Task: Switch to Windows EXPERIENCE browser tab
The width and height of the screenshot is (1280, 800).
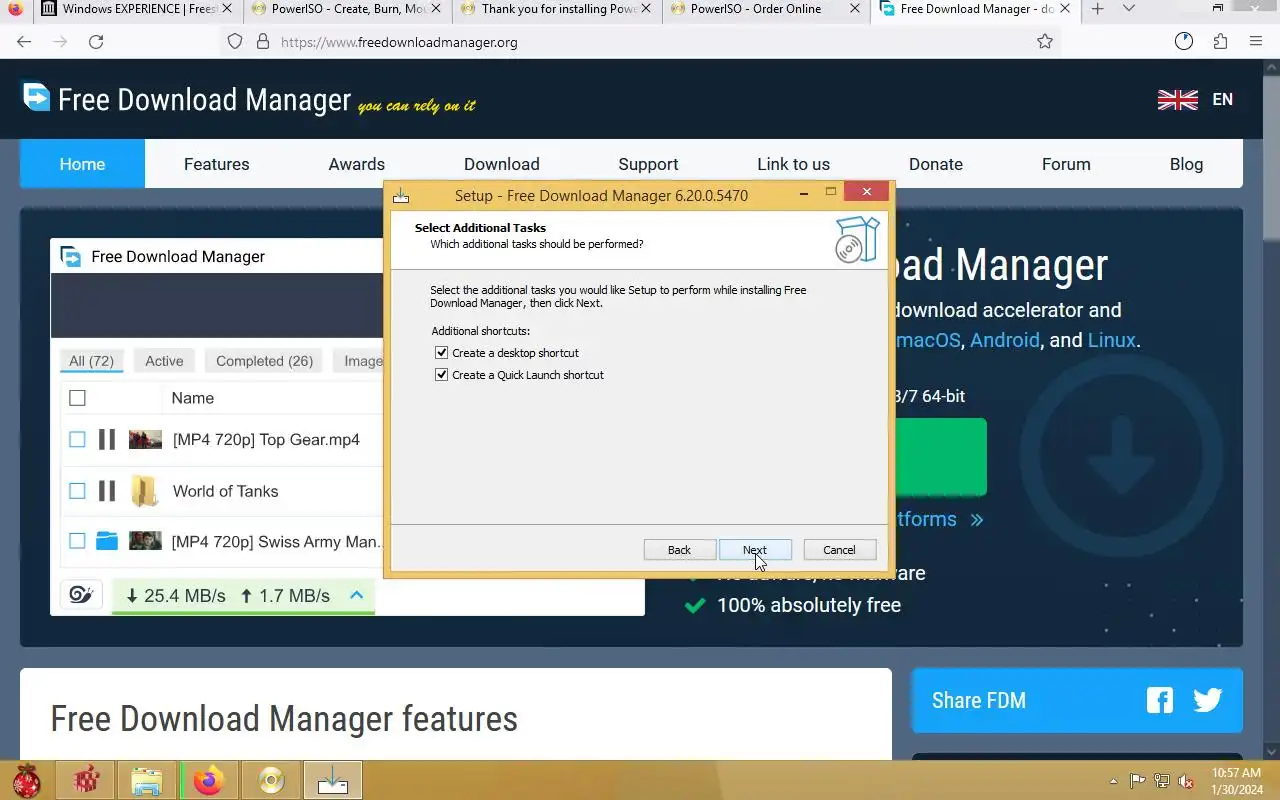Action: coord(136,9)
